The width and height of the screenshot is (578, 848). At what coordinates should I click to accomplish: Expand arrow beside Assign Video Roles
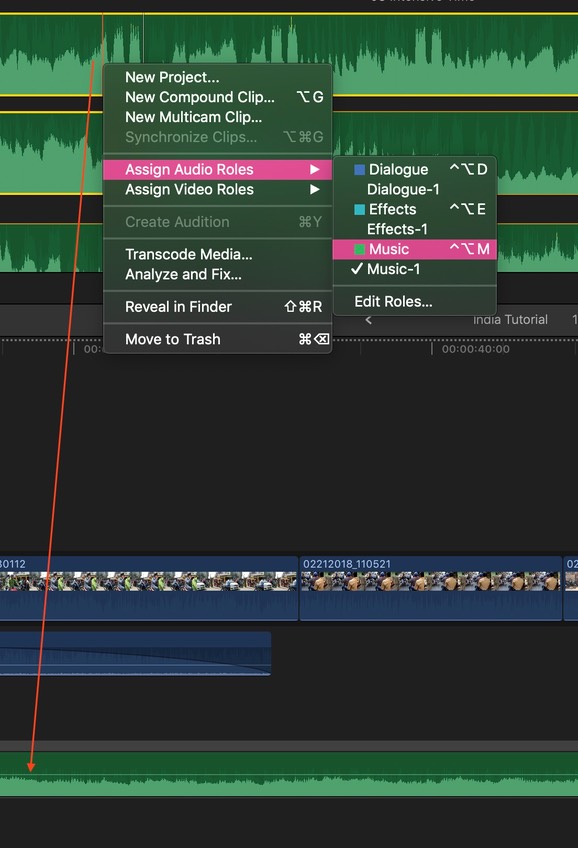click(315, 189)
